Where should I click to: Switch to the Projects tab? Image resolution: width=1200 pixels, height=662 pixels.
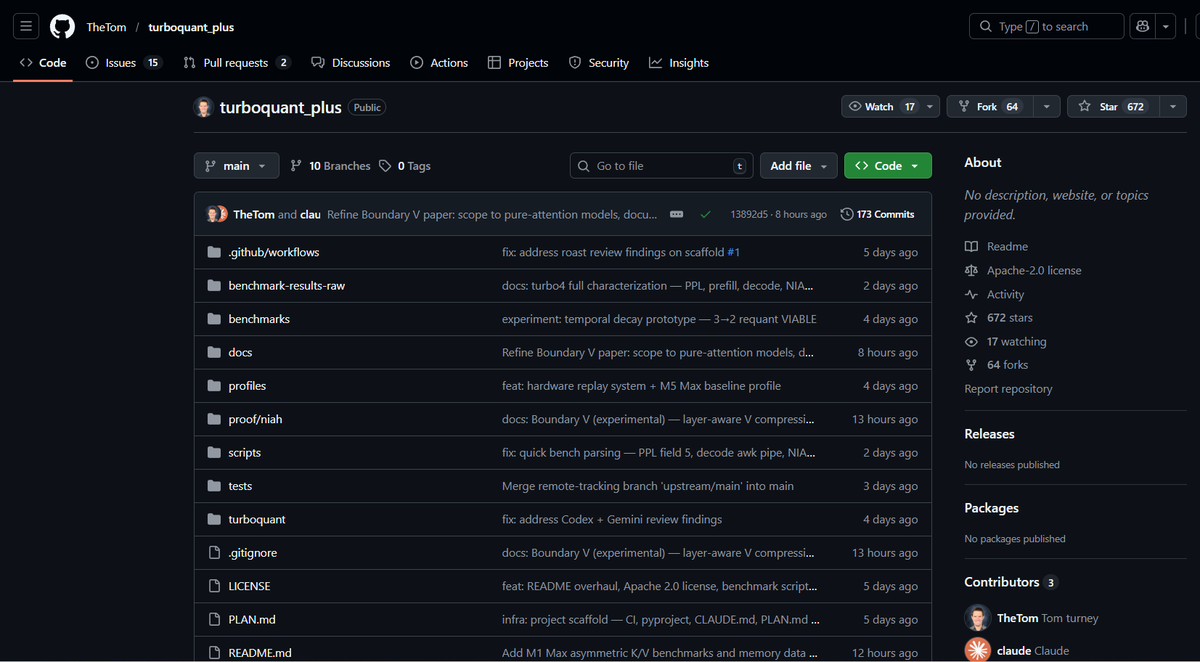pyautogui.click(x=518, y=62)
